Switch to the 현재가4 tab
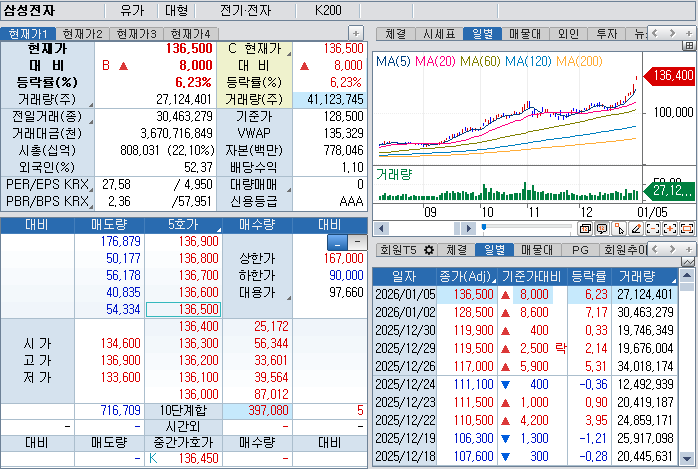This screenshot has width=698, height=469. coord(191,34)
